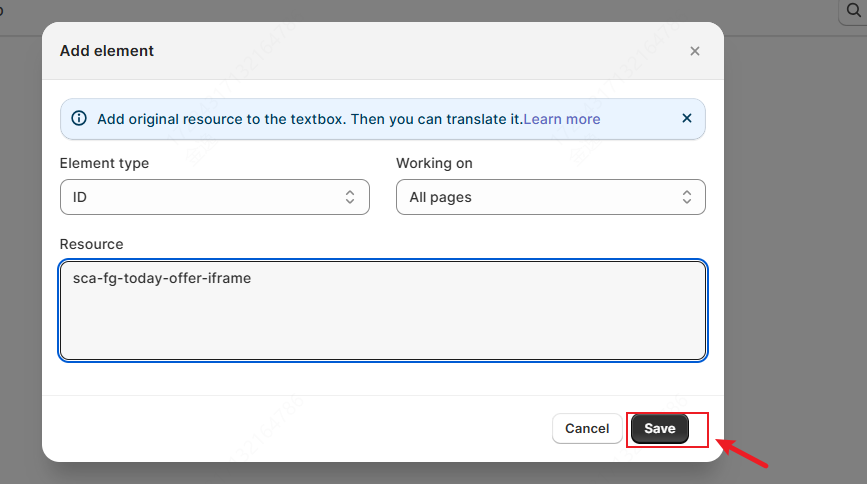This screenshot has width=867, height=484.
Task: Click the Resource field label
Action: point(91,244)
